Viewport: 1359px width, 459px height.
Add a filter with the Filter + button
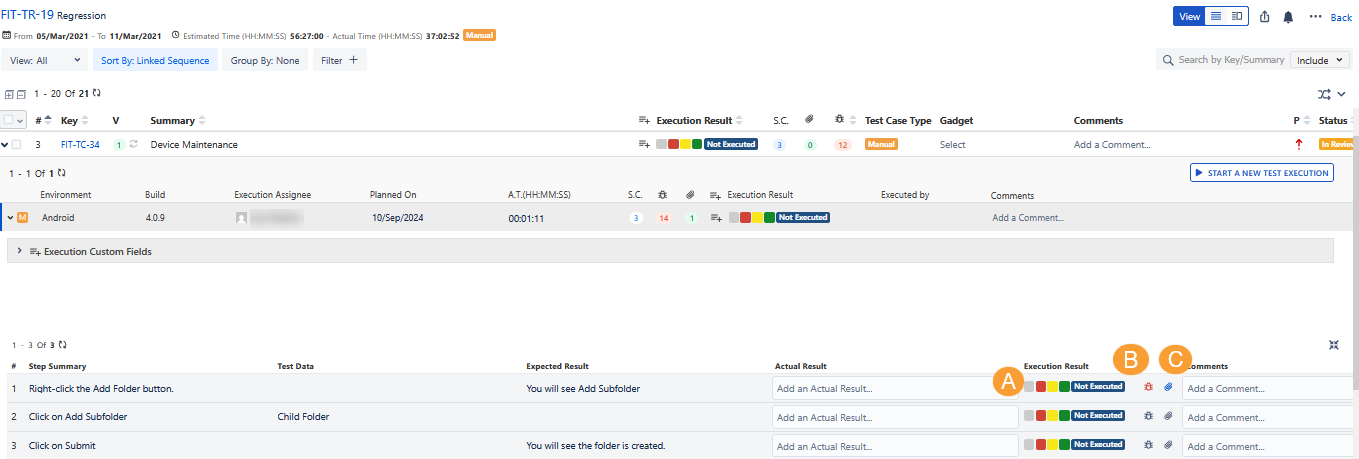tap(340, 60)
